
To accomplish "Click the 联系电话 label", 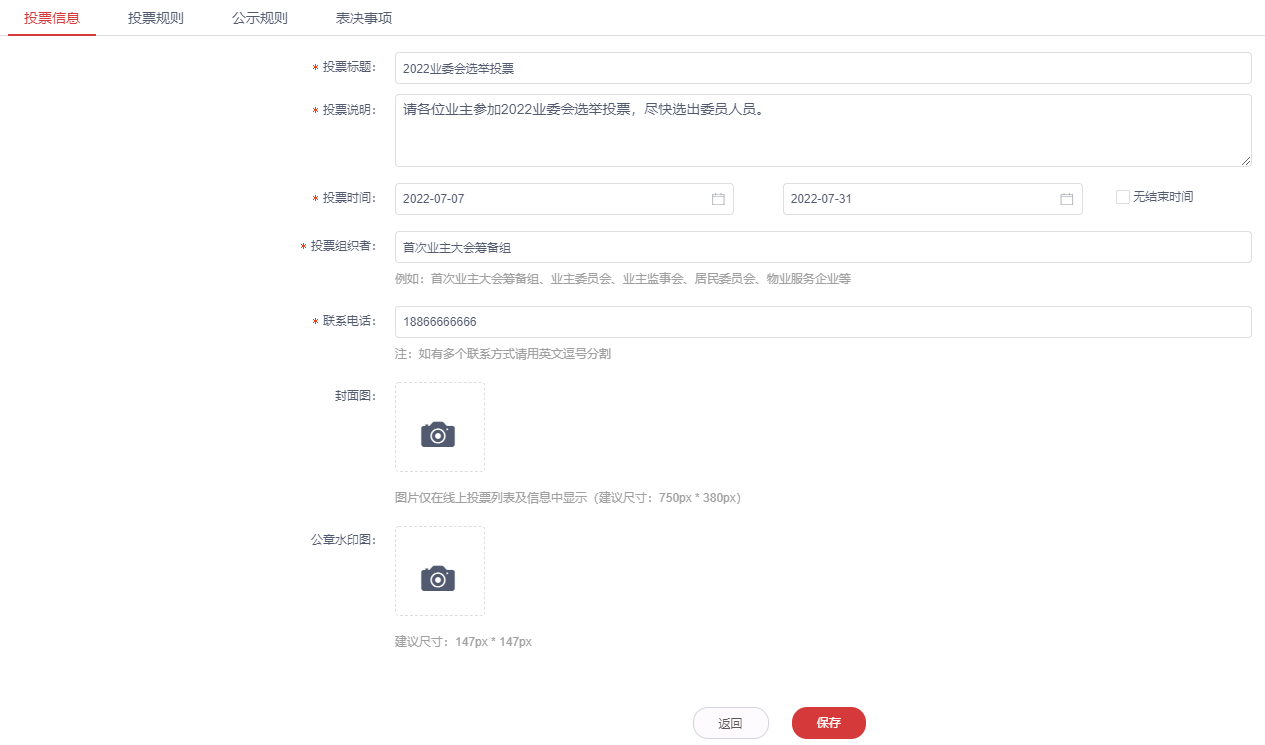I will point(349,321).
